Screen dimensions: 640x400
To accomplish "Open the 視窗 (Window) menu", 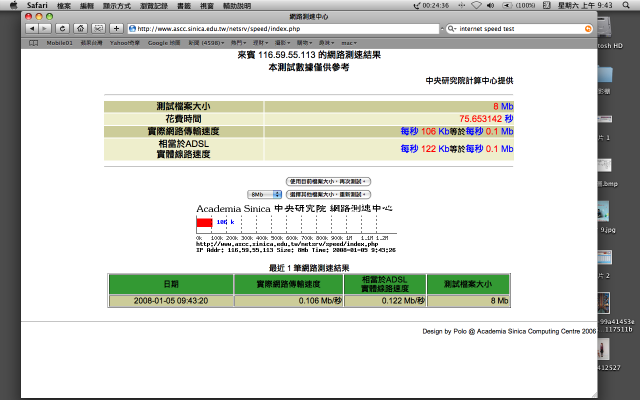I will 207,6.
